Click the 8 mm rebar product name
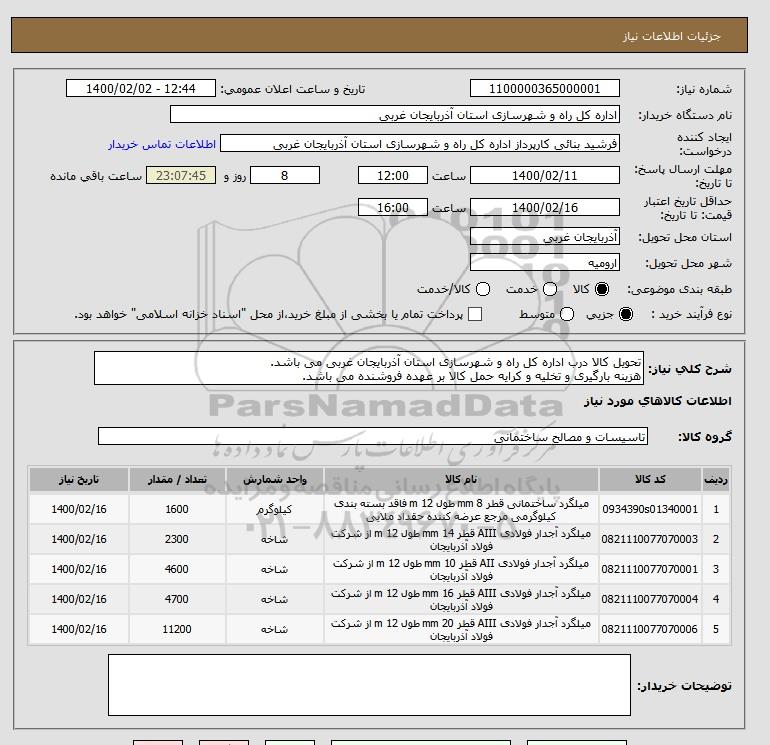 pos(461,510)
